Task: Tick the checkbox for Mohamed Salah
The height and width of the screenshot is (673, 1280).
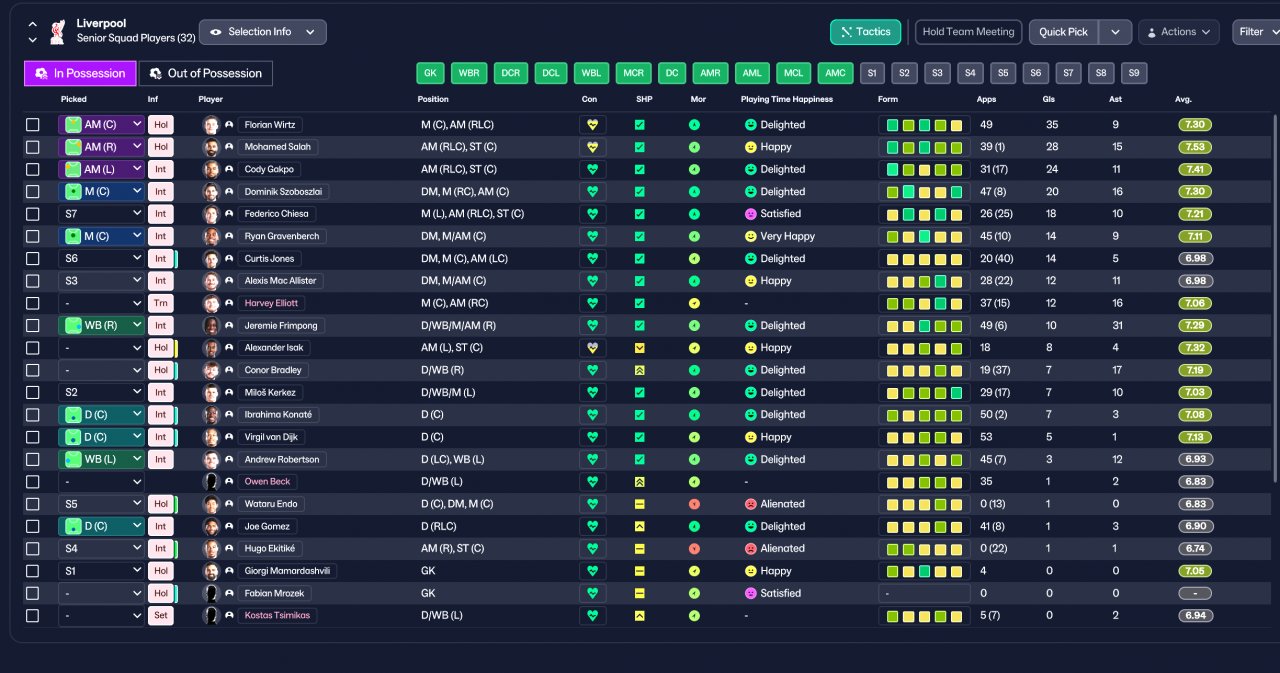Action: pyautogui.click(x=33, y=147)
